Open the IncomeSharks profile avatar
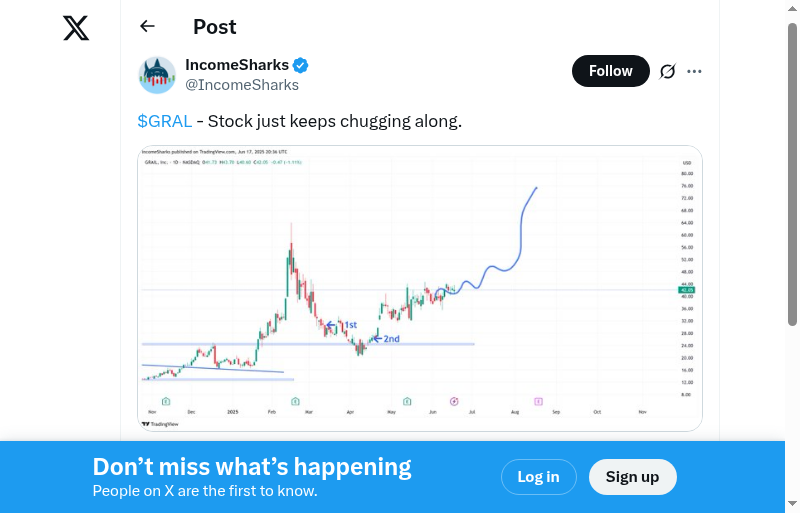The image size is (800, 513). point(157,75)
